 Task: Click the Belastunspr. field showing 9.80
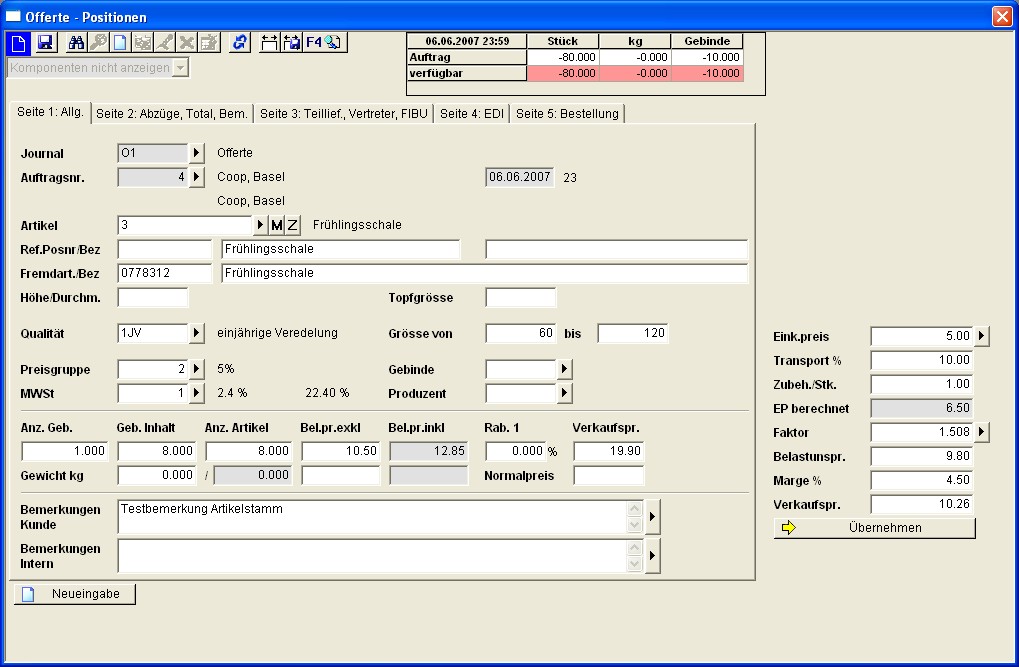point(922,456)
